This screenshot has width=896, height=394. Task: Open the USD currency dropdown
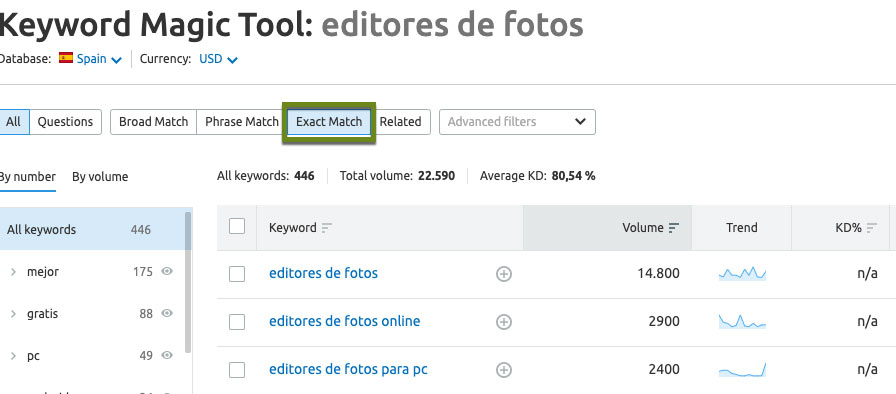218,59
